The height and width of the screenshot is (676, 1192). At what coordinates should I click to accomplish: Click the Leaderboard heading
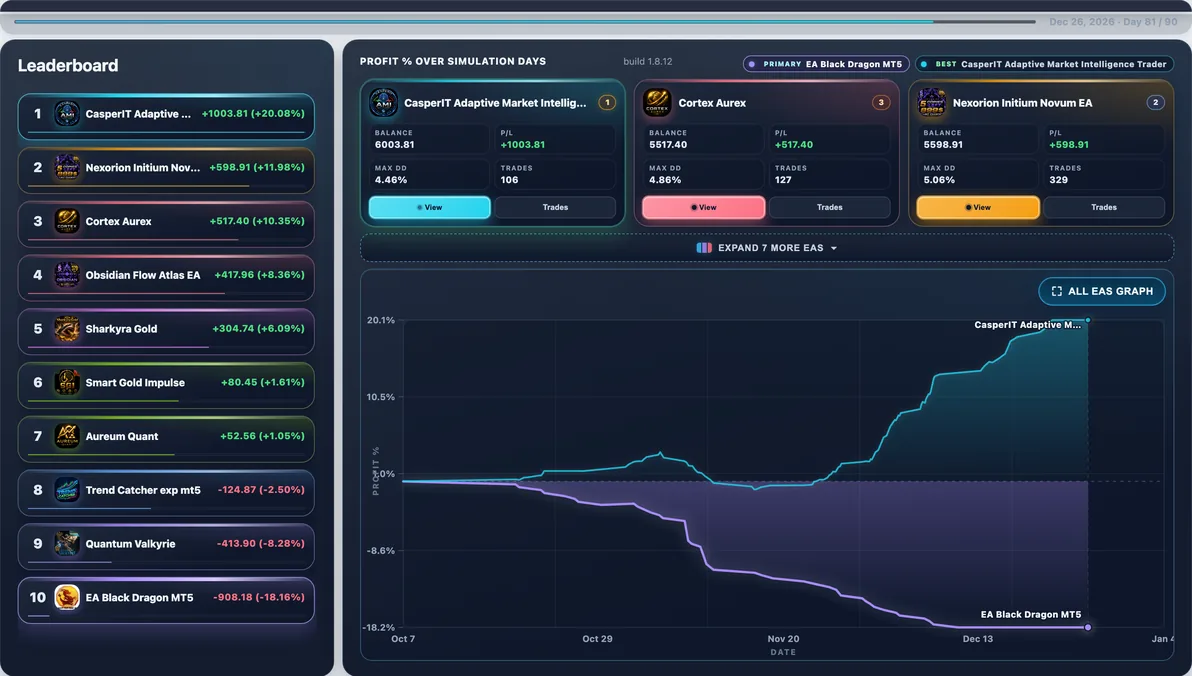[x=68, y=65]
